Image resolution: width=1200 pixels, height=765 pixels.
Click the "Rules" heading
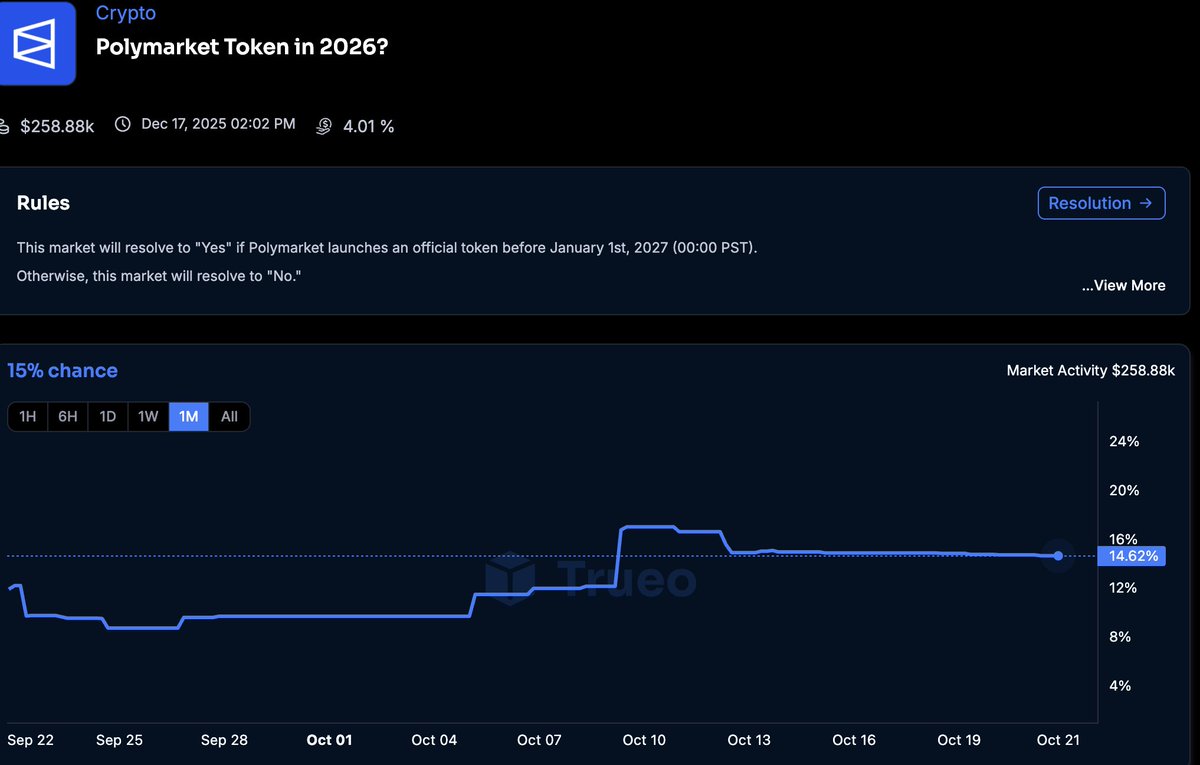point(43,203)
